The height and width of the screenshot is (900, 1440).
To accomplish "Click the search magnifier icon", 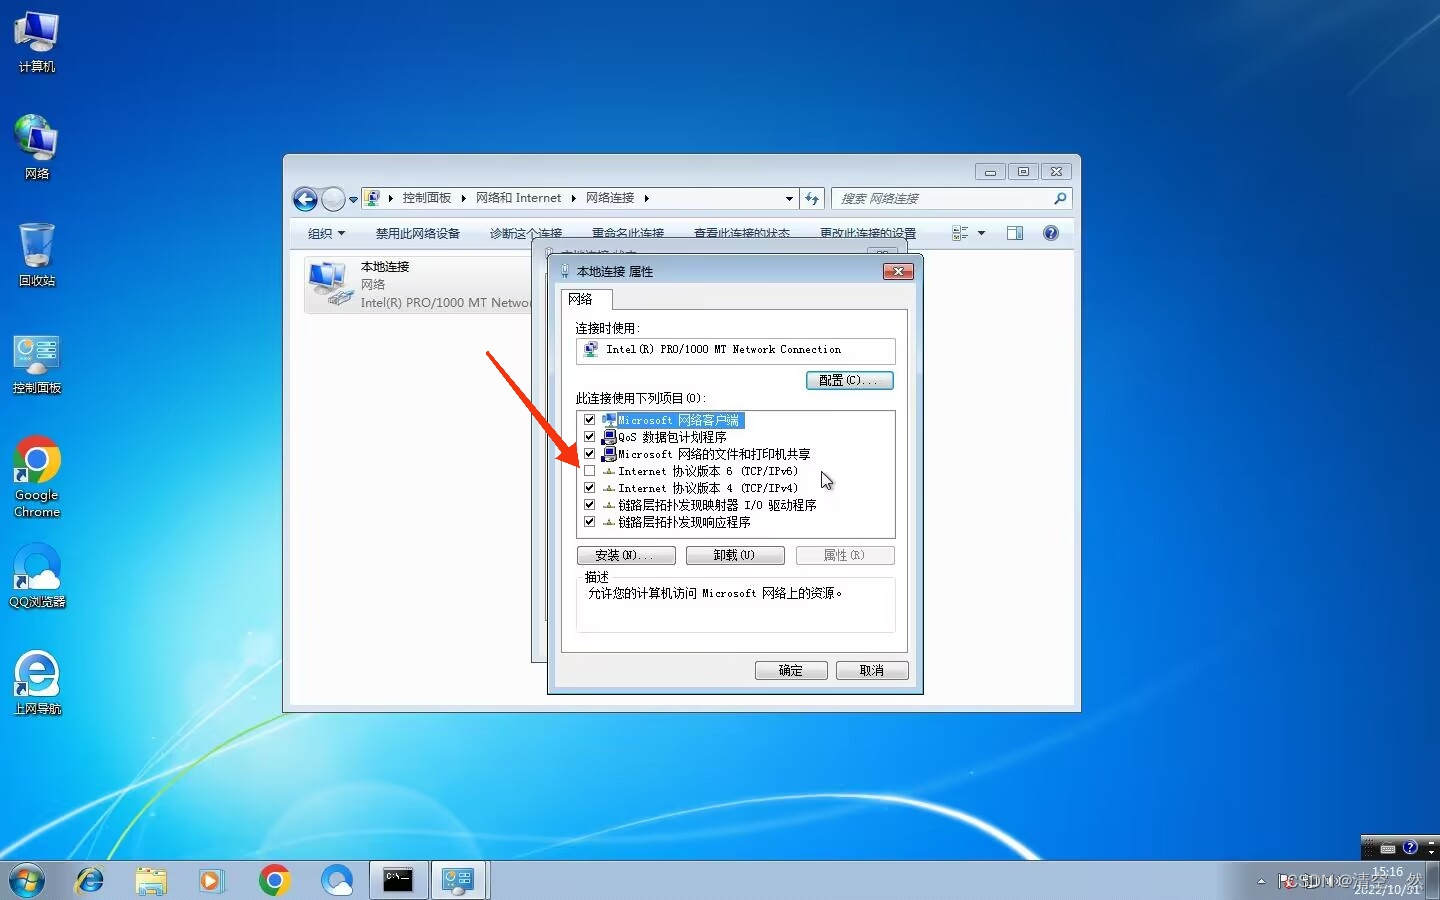I will (x=1060, y=199).
